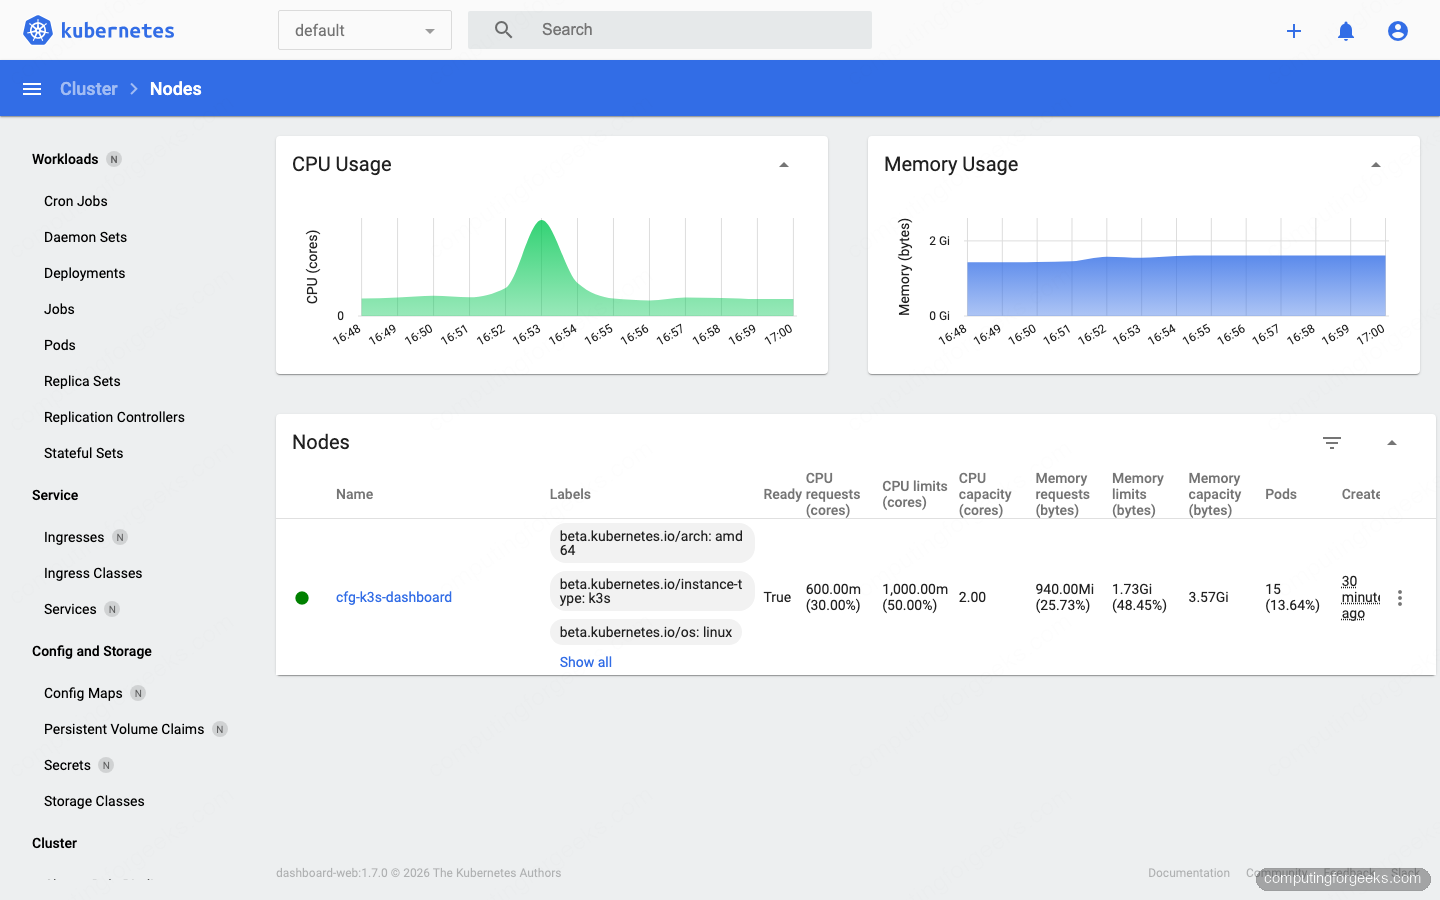This screenshot has height=900, width=1440.
Task: Select Pods in the Workloads sidebar
Action: point(59,344)
